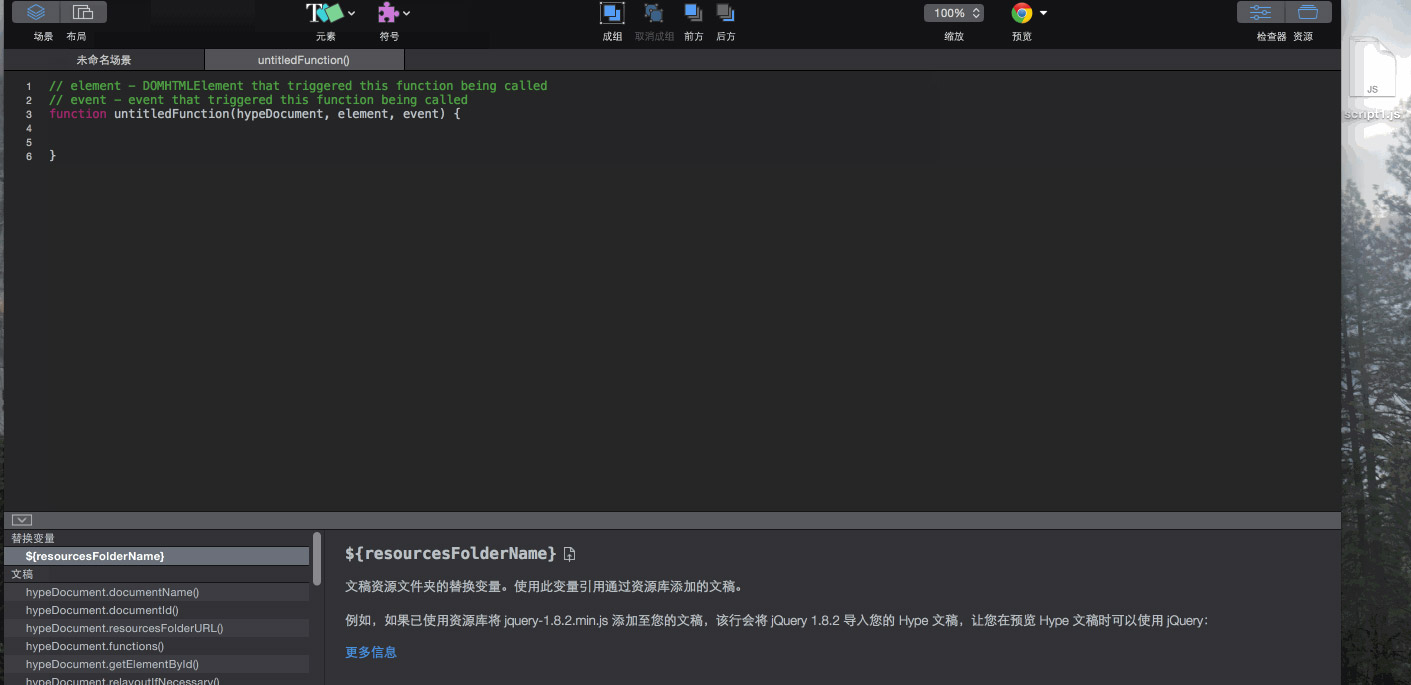Viewport: 1411px width, 685px height.
Task: Open the Elements dropdown arrow
Action: click(352, 14)
